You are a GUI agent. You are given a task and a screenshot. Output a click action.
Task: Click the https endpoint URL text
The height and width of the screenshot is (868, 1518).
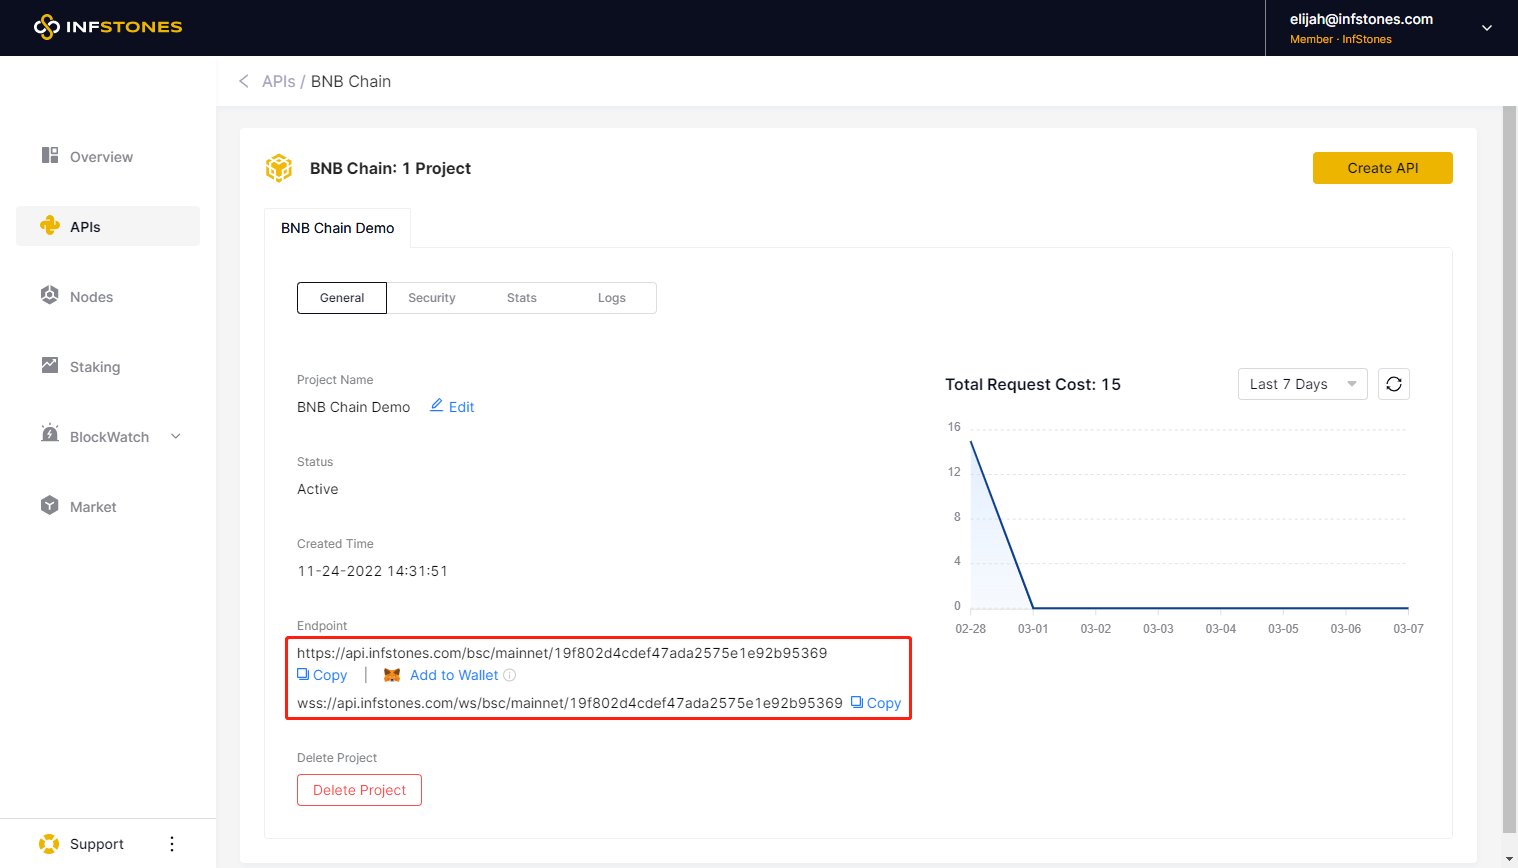click(562, 653)
